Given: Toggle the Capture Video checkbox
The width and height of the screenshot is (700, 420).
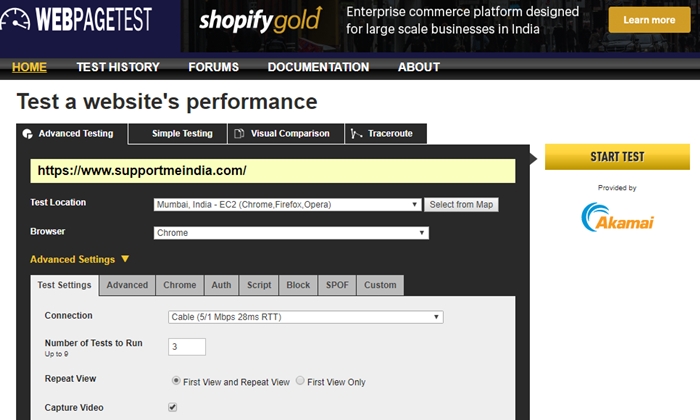Looking at the screenshot, I should (172, 407).
